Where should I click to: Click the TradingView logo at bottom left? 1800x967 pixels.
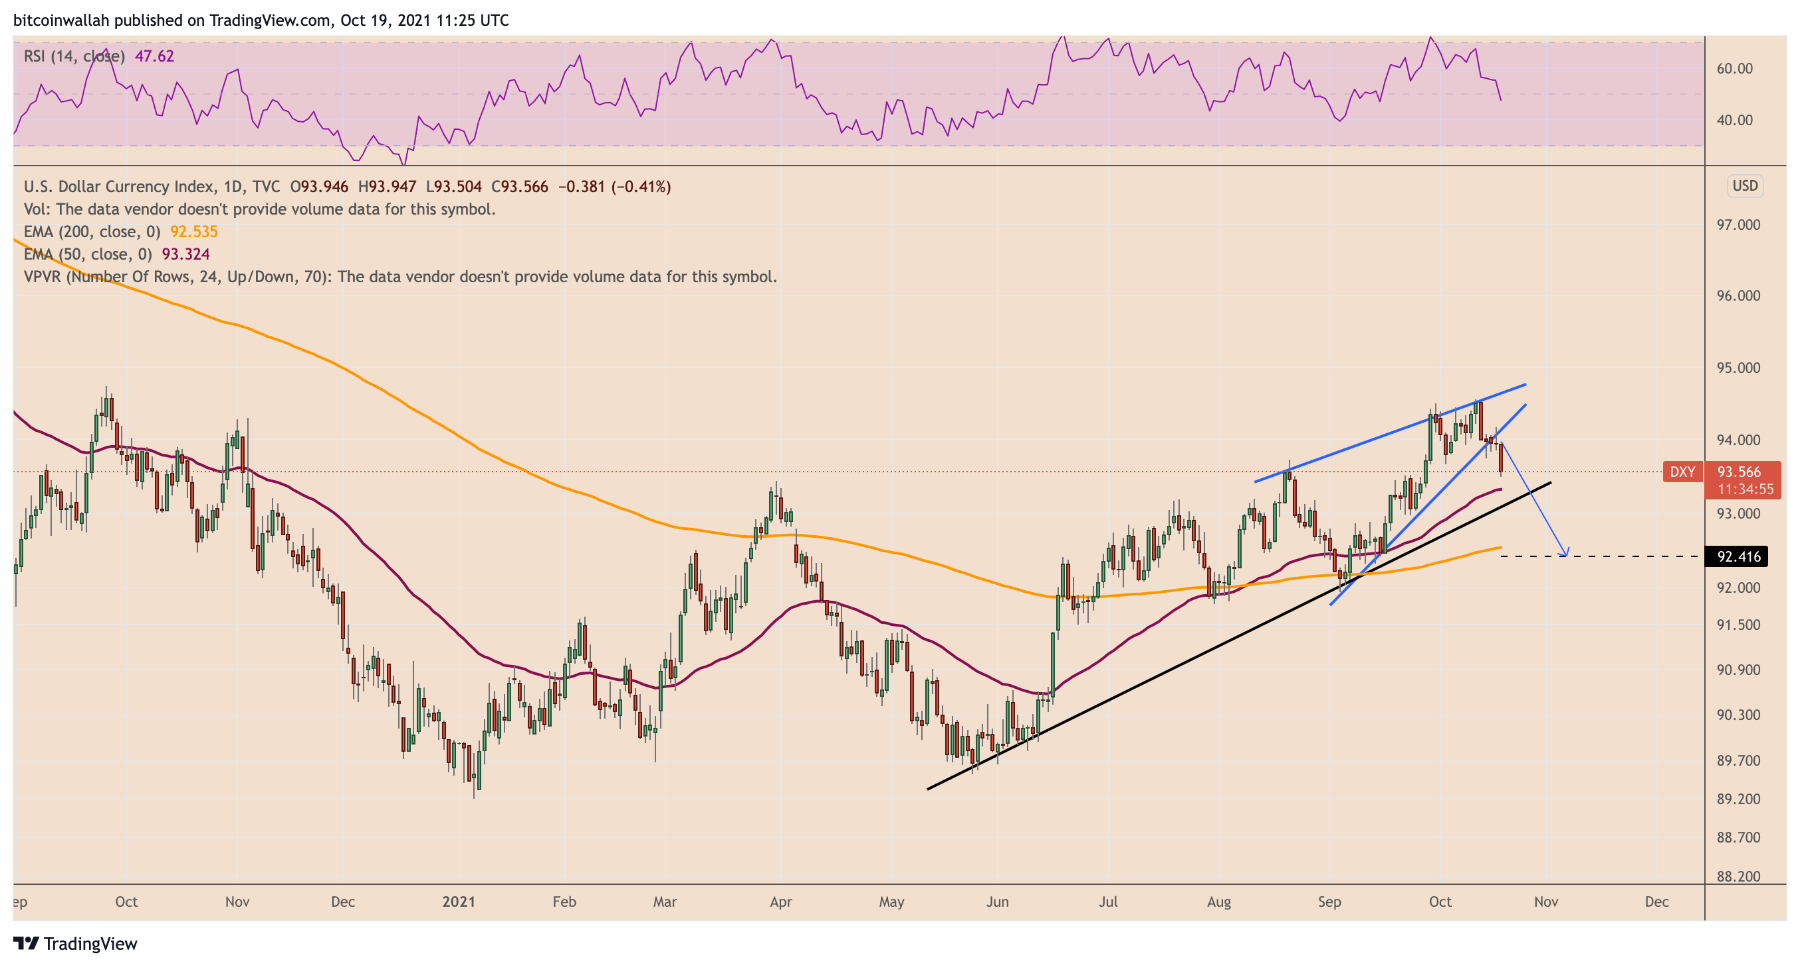point(75,944)
